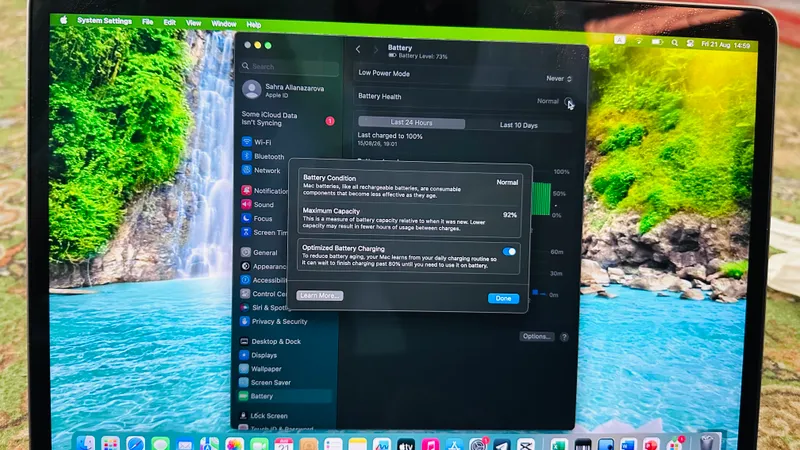This screenshot has height=450, width=800.
Task: Open Control Center icon in menu bar
Action: pyautogui.click(x=690, y=43)
